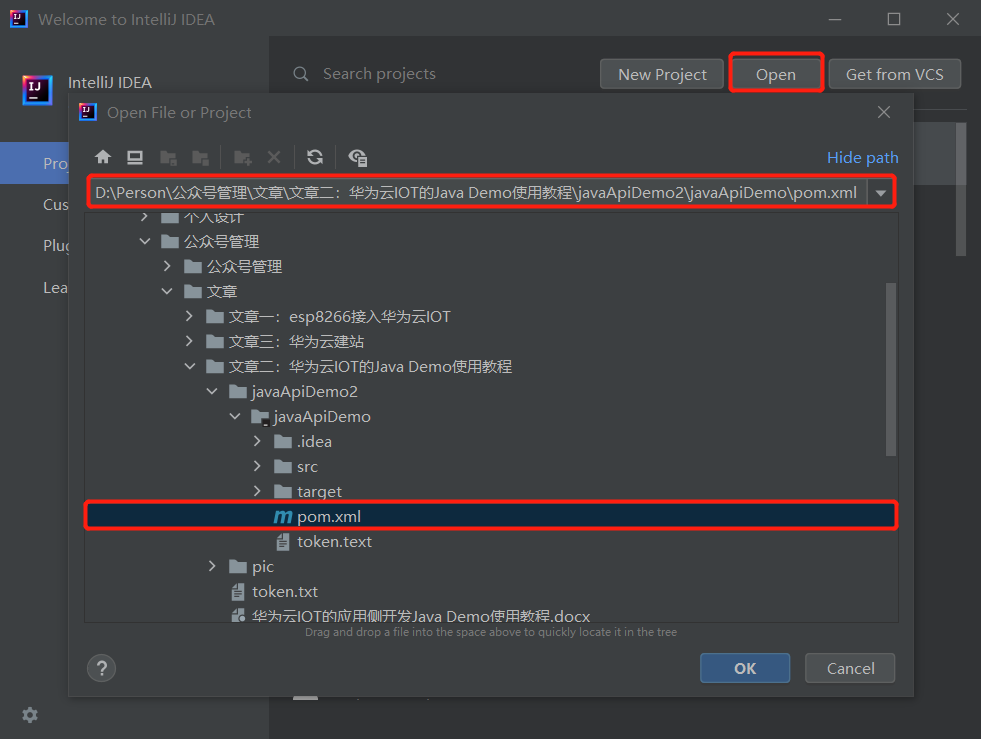Refresh the file tree
Screen dimensions: 981x739
pos(315,157)
